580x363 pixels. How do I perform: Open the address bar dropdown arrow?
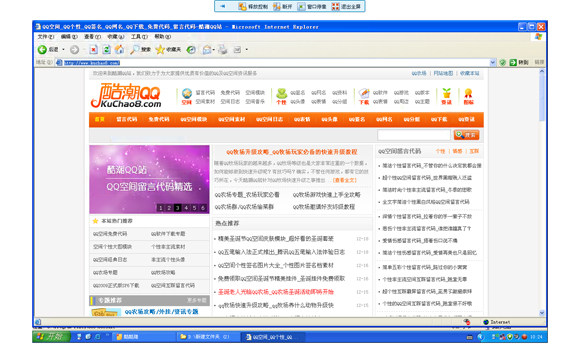(x=493, y=63)
